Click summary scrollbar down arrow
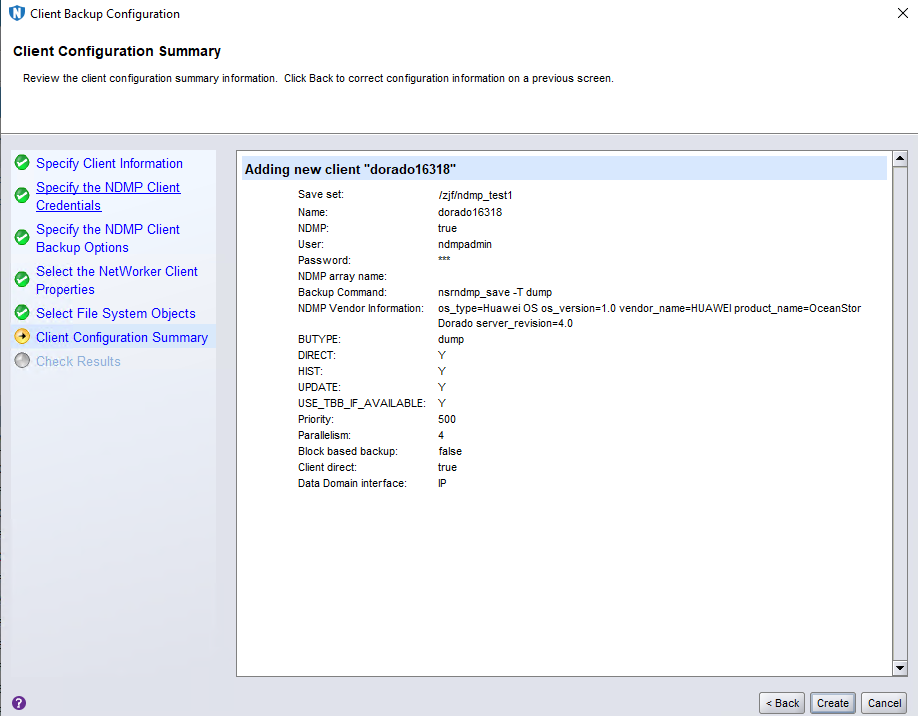Image resolution: width=918 pixels, height=716 pixels. click(x=900, y=668)
